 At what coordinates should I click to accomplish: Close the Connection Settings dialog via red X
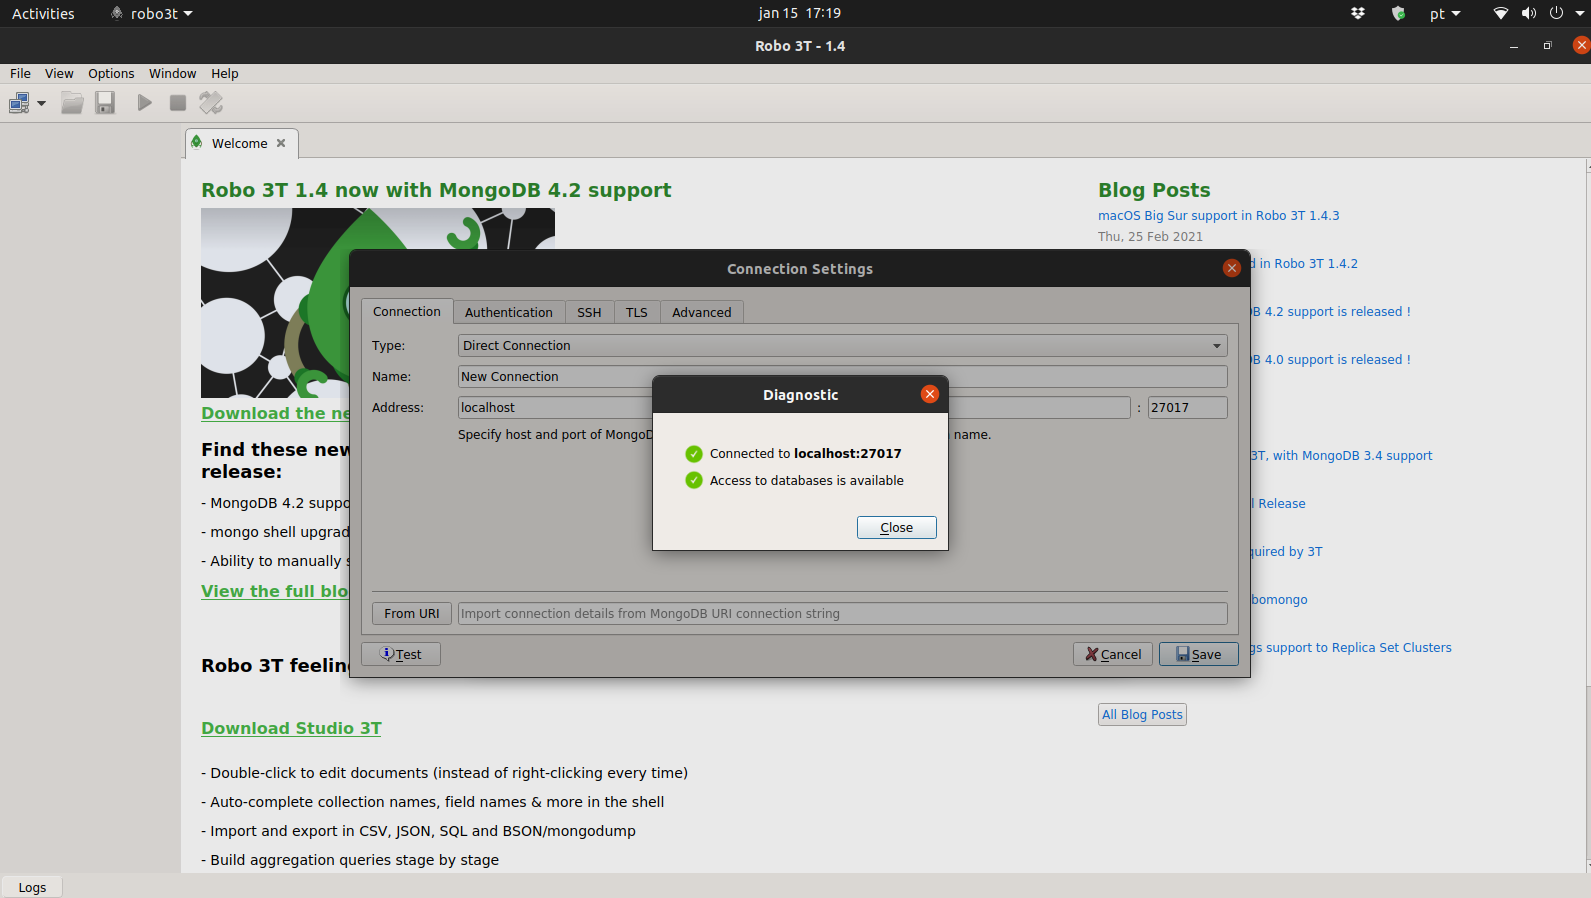point(1232,268)
